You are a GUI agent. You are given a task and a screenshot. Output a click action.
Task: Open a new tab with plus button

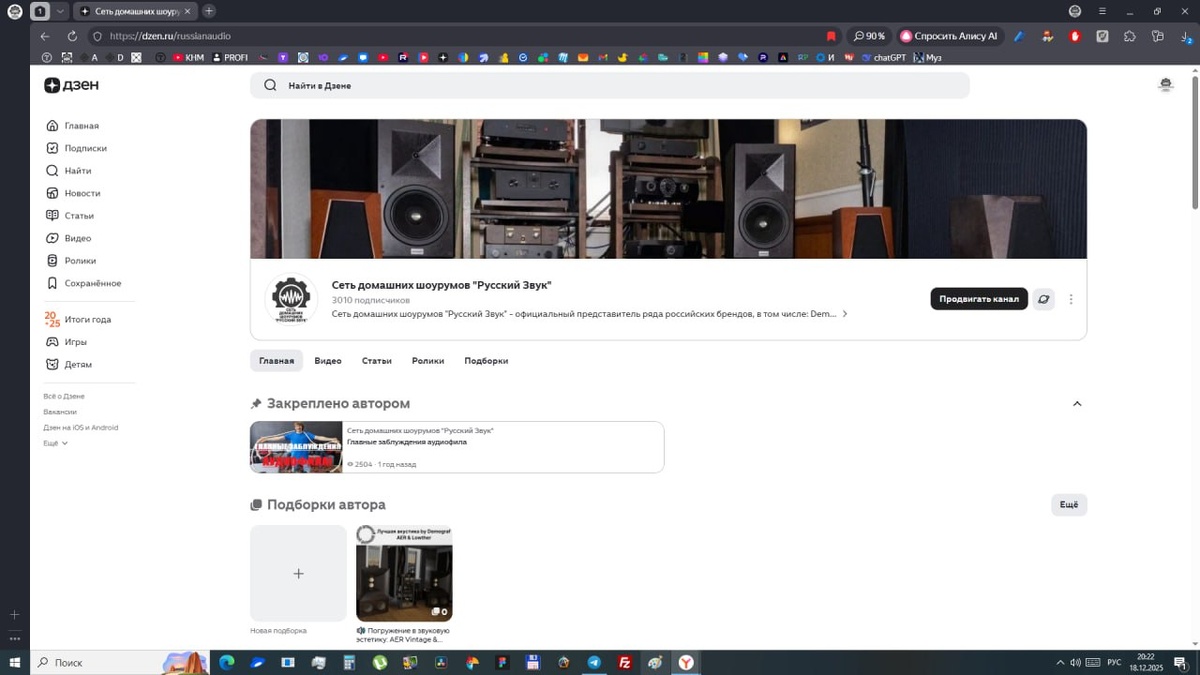click(x=209, y=11)
